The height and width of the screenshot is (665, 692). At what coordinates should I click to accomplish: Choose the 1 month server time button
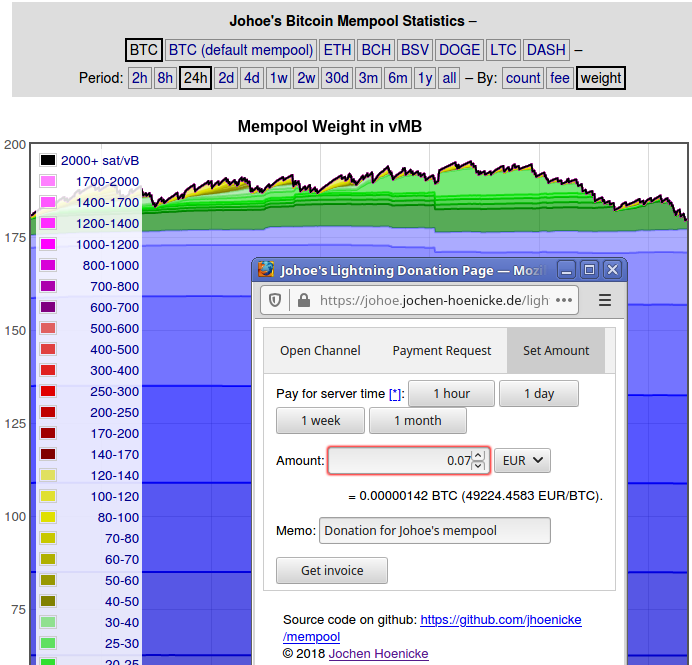[417, 421]
